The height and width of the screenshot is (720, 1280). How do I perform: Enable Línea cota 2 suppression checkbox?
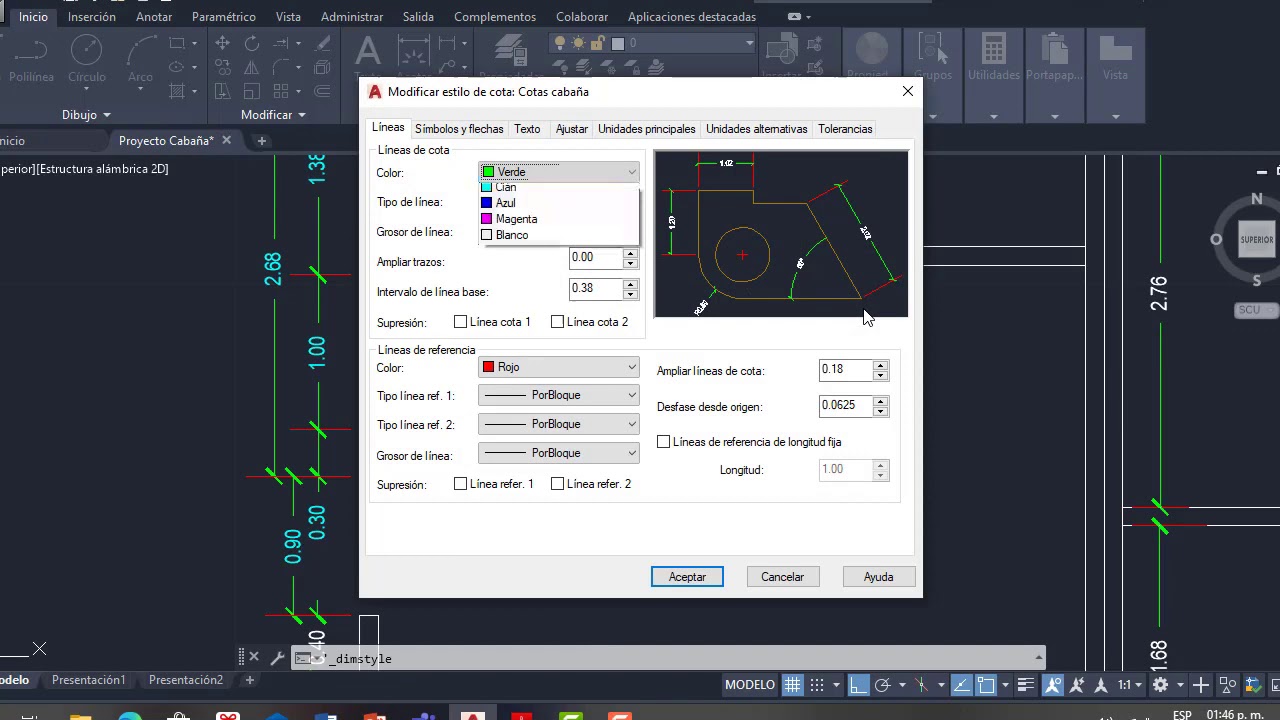pos(557,322)
